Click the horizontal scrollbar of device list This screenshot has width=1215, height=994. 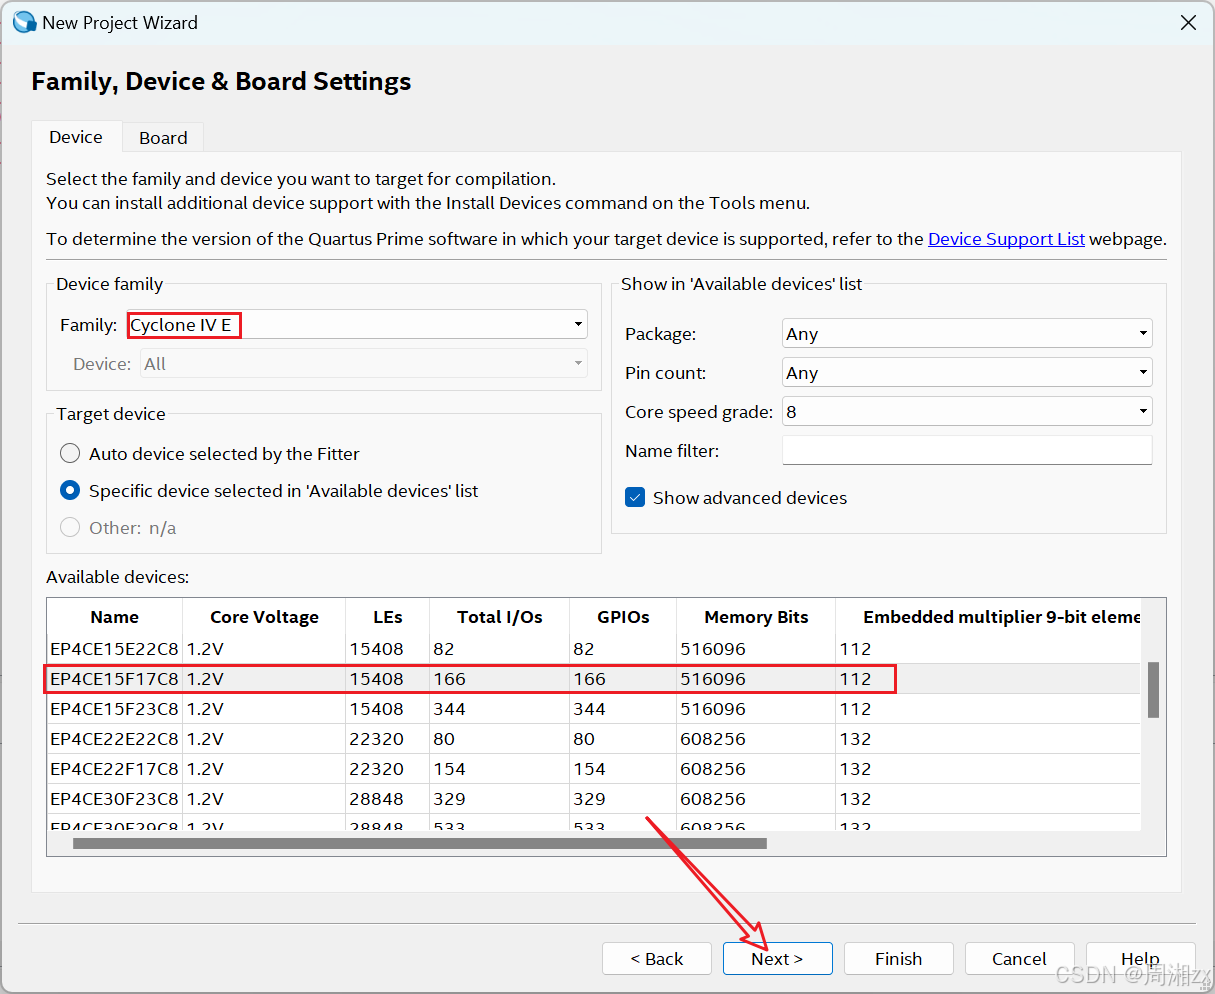click(x=420, y=843)
